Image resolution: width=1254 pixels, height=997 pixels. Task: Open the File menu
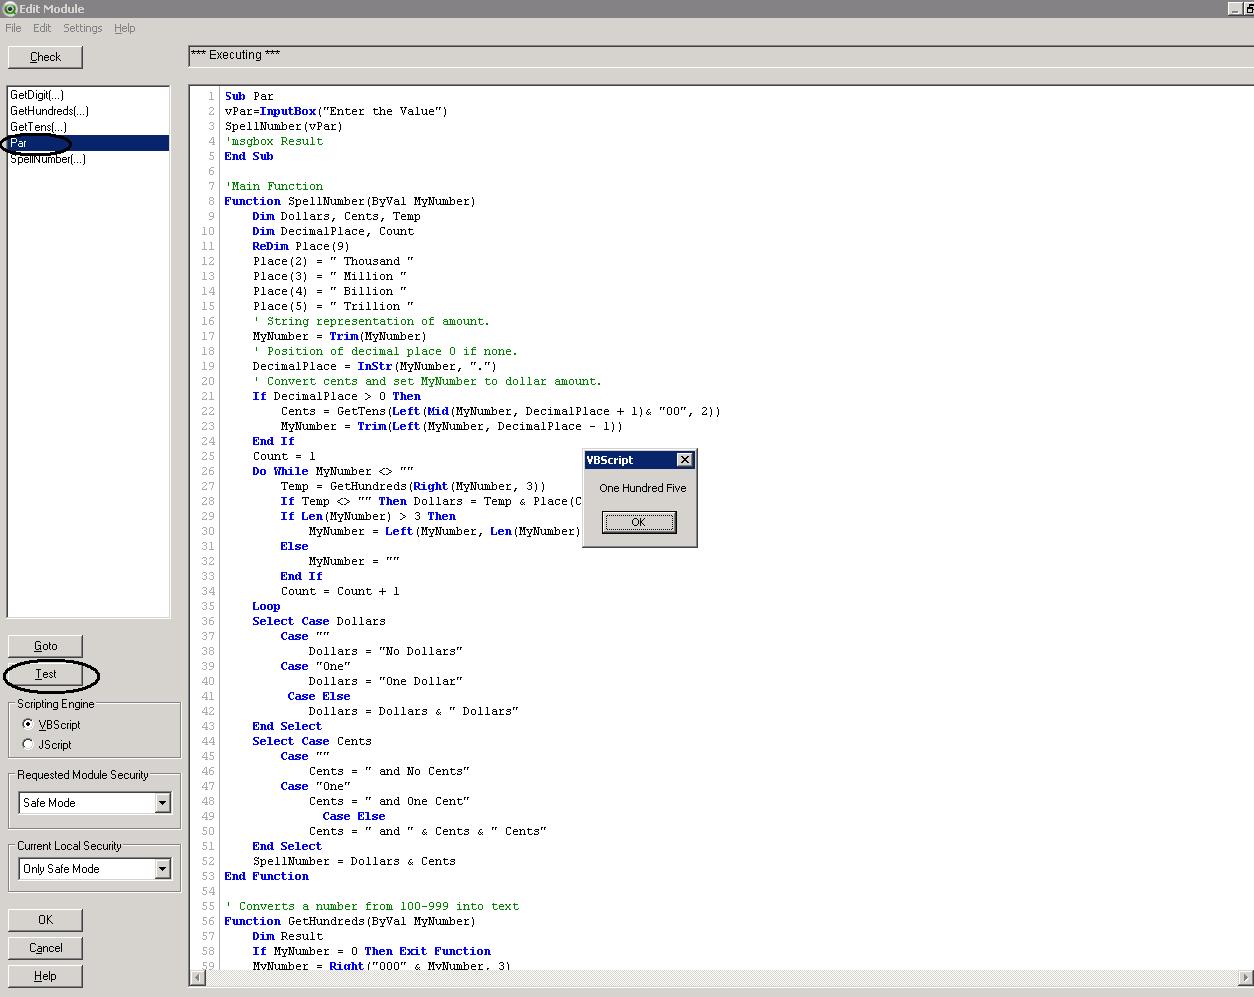[x=13, y=28]
